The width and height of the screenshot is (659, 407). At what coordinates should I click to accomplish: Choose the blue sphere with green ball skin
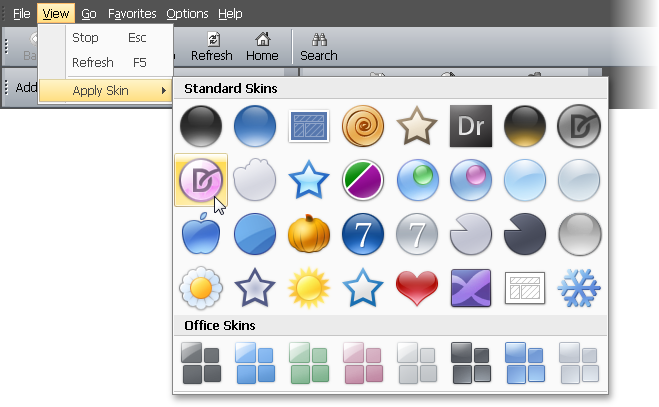417,180
